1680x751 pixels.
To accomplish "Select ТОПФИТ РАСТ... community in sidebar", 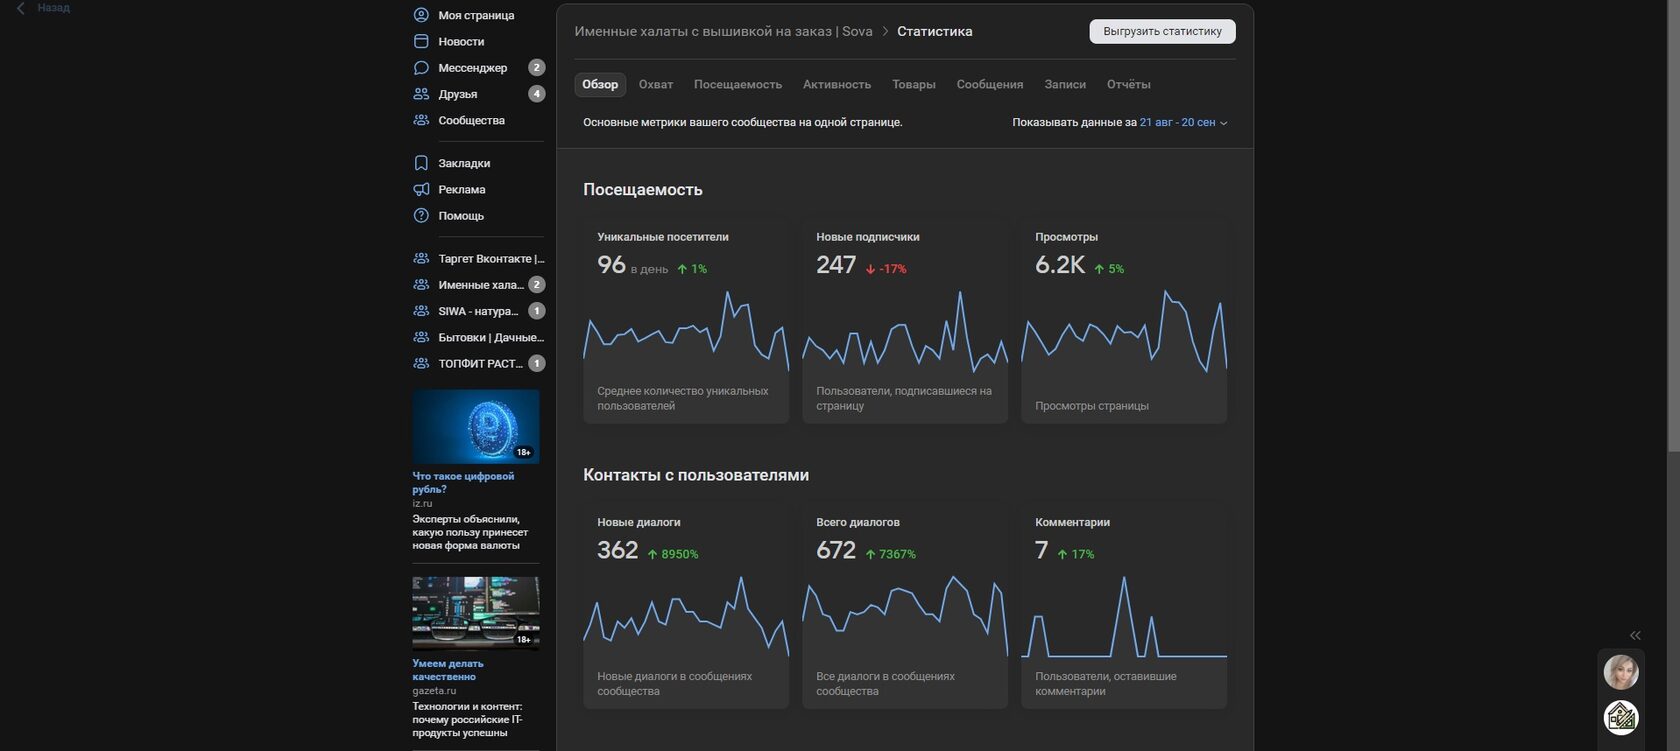I will (x=478, y=363).
